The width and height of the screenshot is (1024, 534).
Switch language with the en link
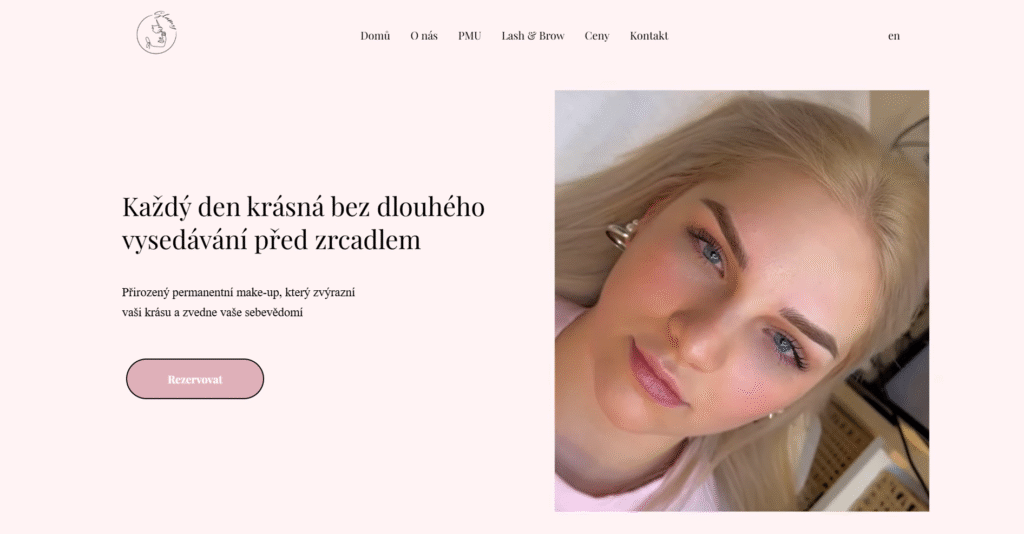tap(894, 36)
